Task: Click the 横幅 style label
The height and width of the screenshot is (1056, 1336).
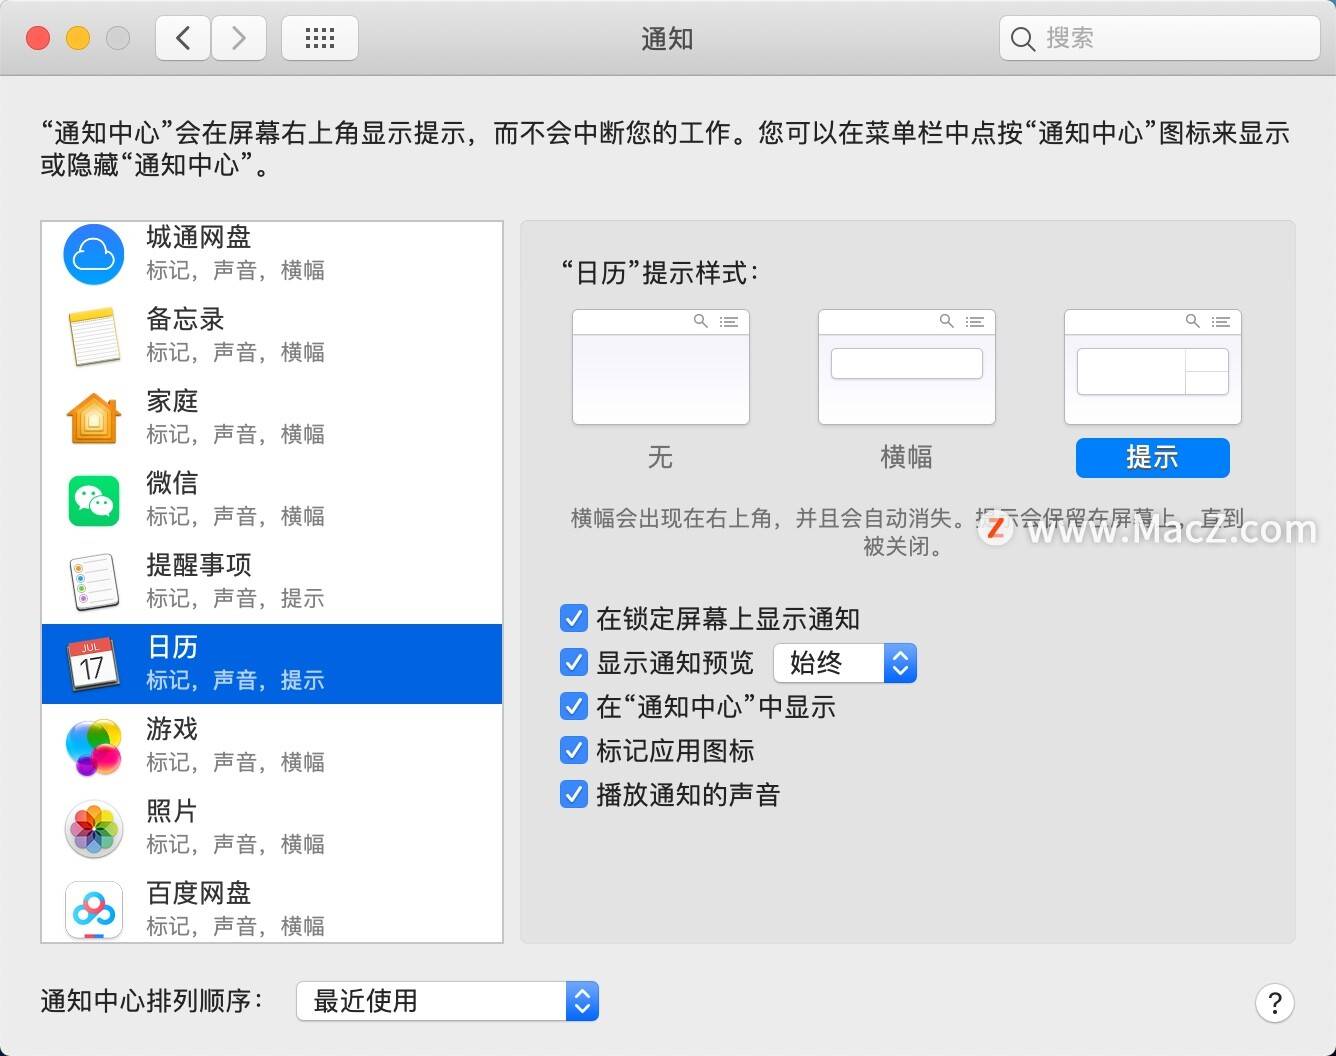Action: point(907,457)
